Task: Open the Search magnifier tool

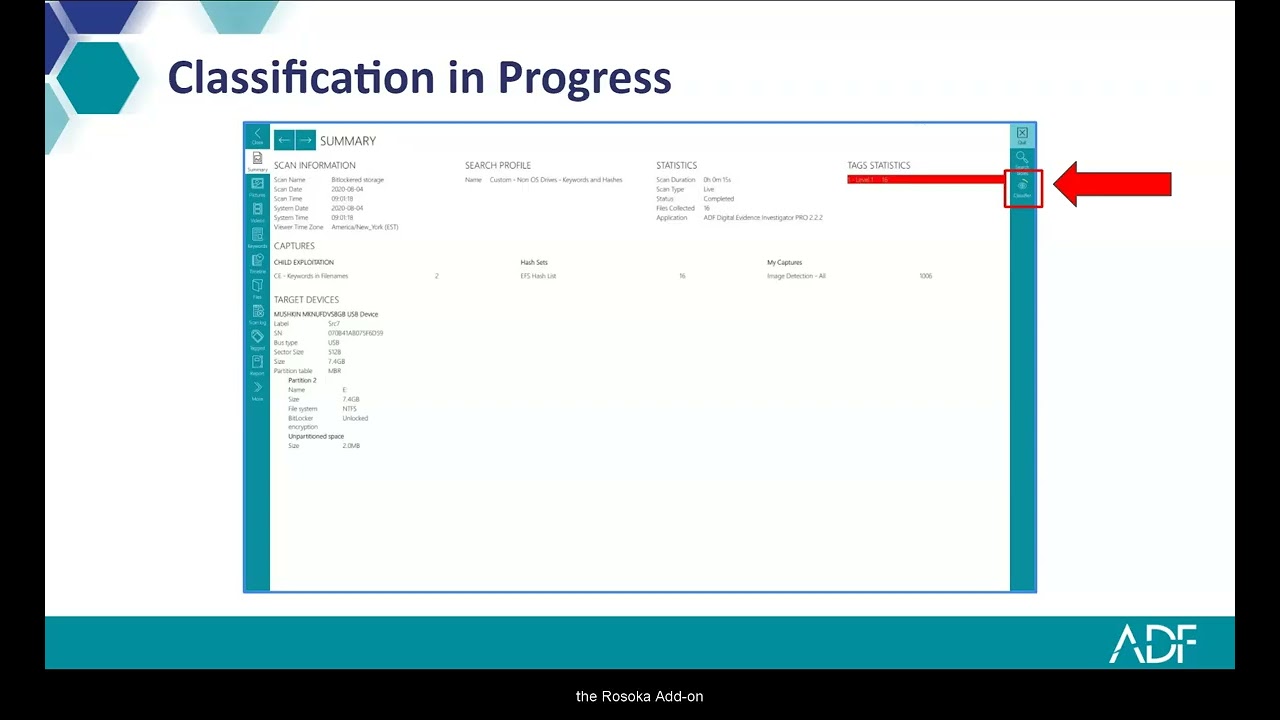Action: (x=1022, y=160)
